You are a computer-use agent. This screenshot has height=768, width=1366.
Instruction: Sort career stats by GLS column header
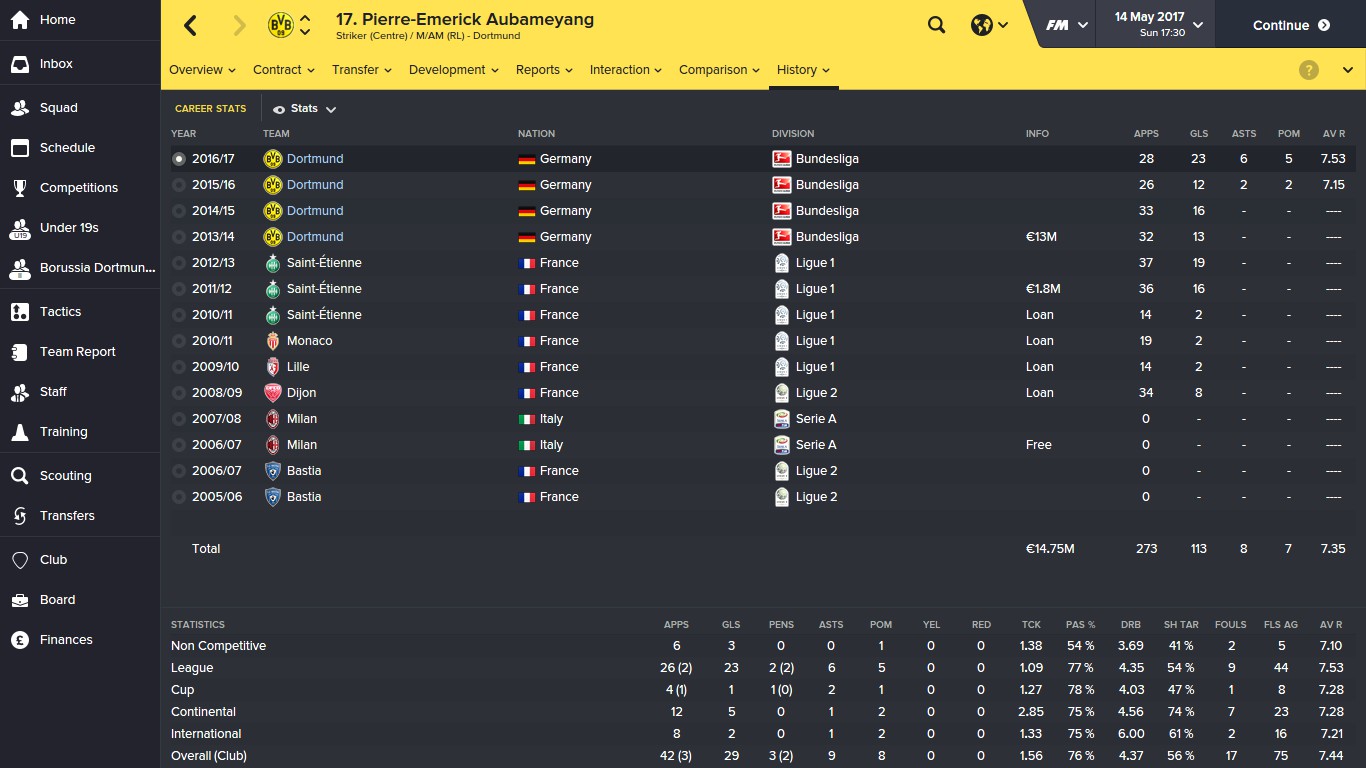1198,134
